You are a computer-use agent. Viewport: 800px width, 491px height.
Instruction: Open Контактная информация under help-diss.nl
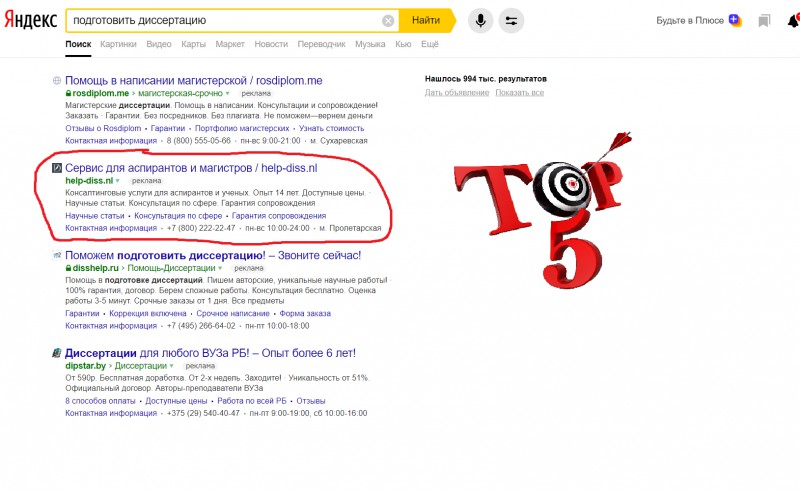tap(111, 228)
